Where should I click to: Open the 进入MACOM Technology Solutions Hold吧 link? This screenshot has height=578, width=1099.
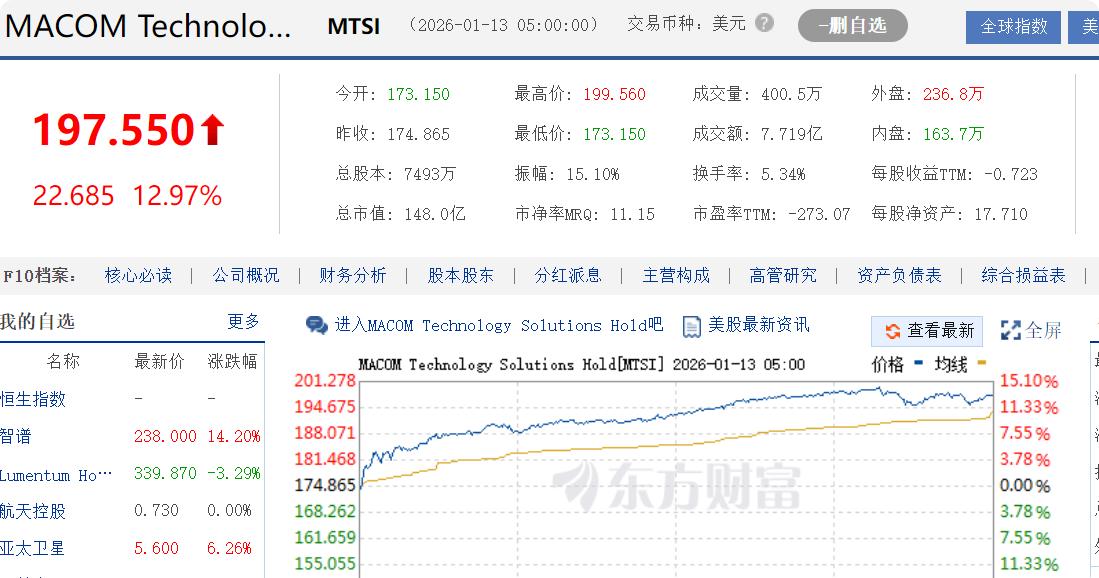pyautogui.click(x=498, y=325)
